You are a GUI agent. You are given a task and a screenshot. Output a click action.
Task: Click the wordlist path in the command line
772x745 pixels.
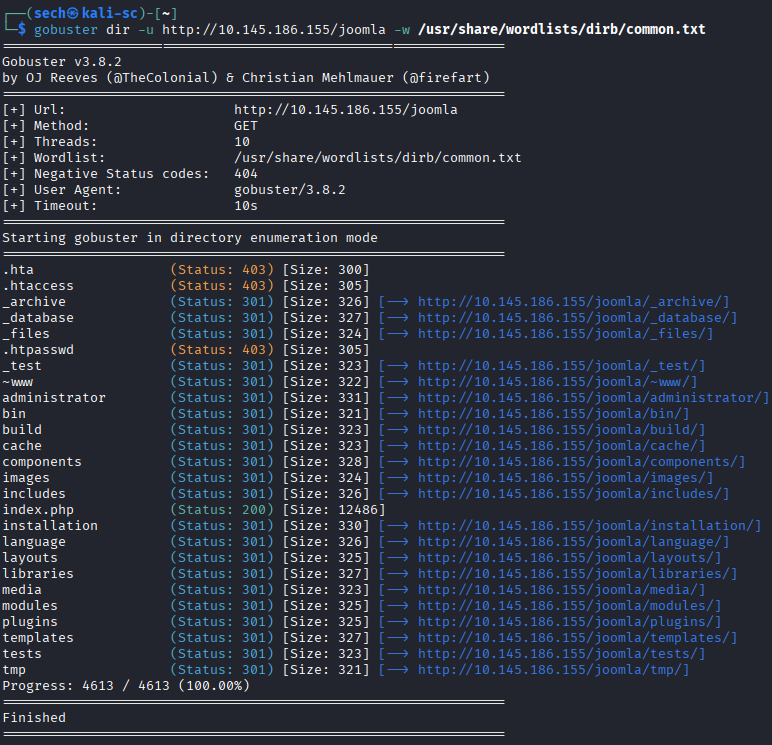pos(562,30)
